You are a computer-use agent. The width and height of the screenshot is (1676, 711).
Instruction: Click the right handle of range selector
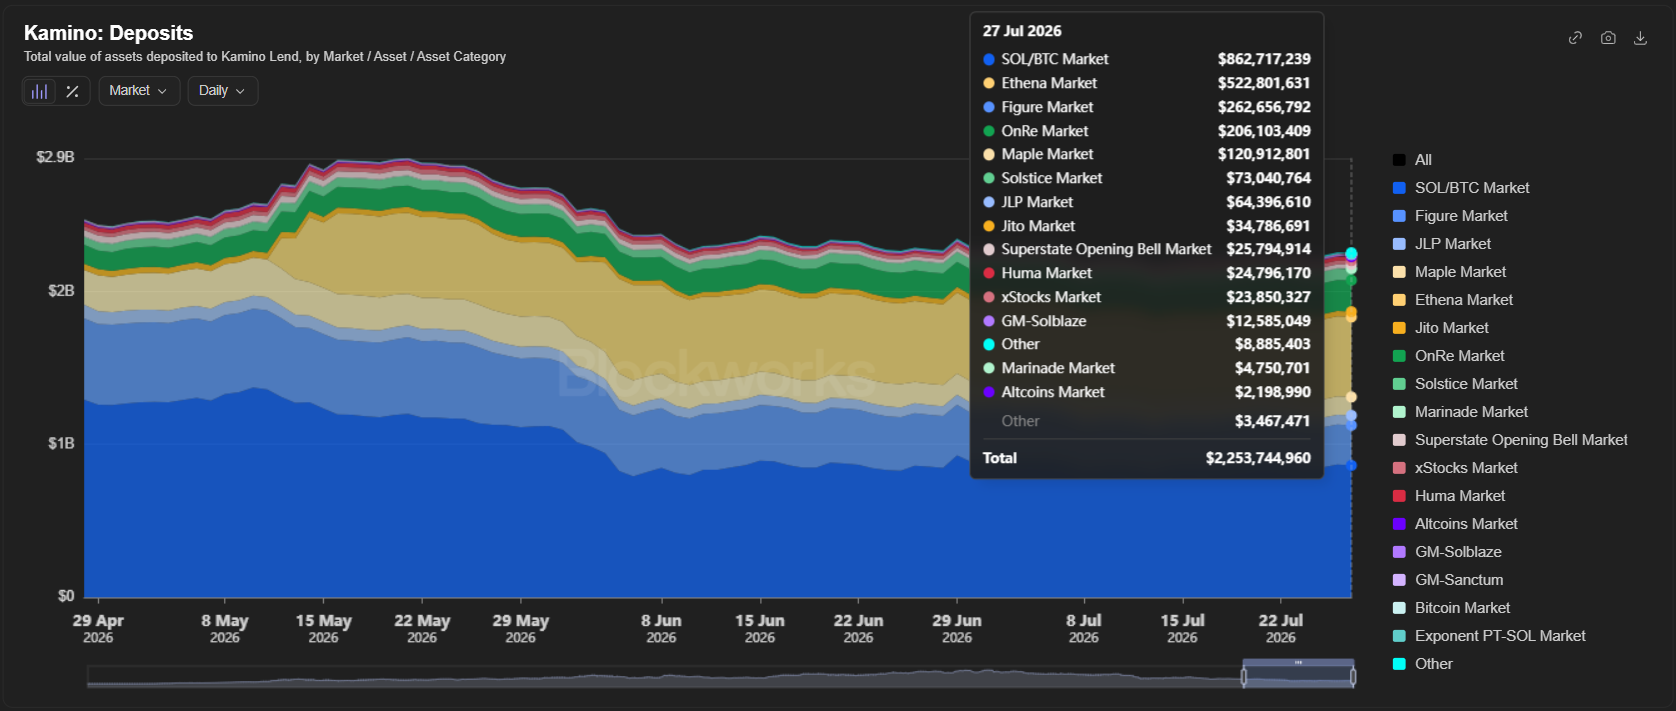1353,677
